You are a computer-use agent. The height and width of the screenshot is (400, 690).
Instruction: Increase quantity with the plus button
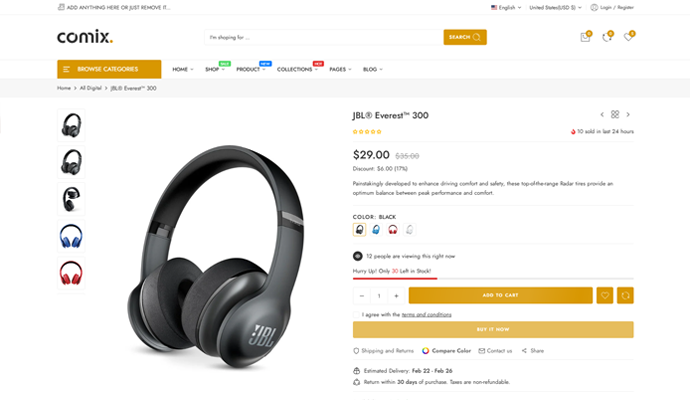pyautogui.click(x=396, y=295)
